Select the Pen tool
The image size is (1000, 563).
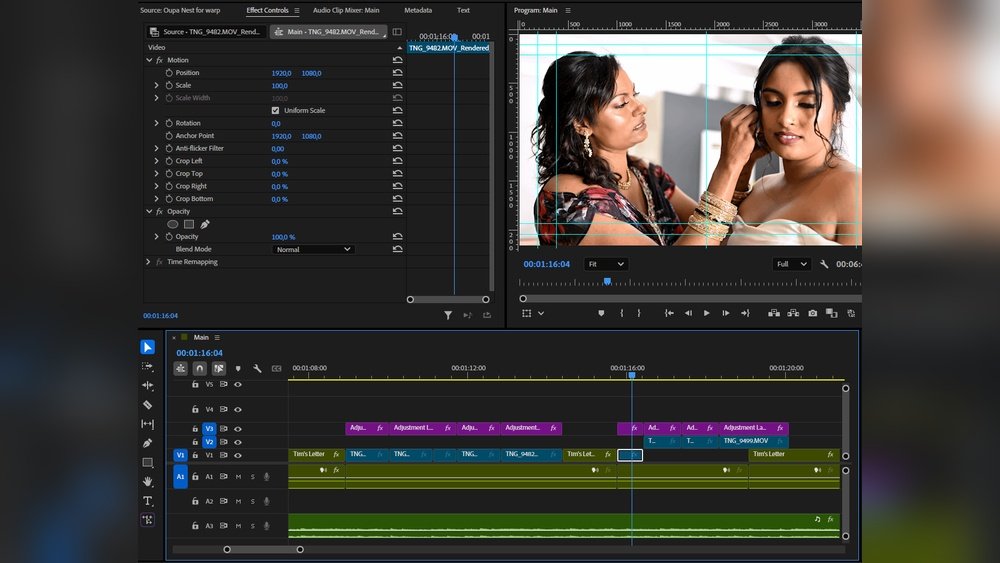[x=148, y=443]
